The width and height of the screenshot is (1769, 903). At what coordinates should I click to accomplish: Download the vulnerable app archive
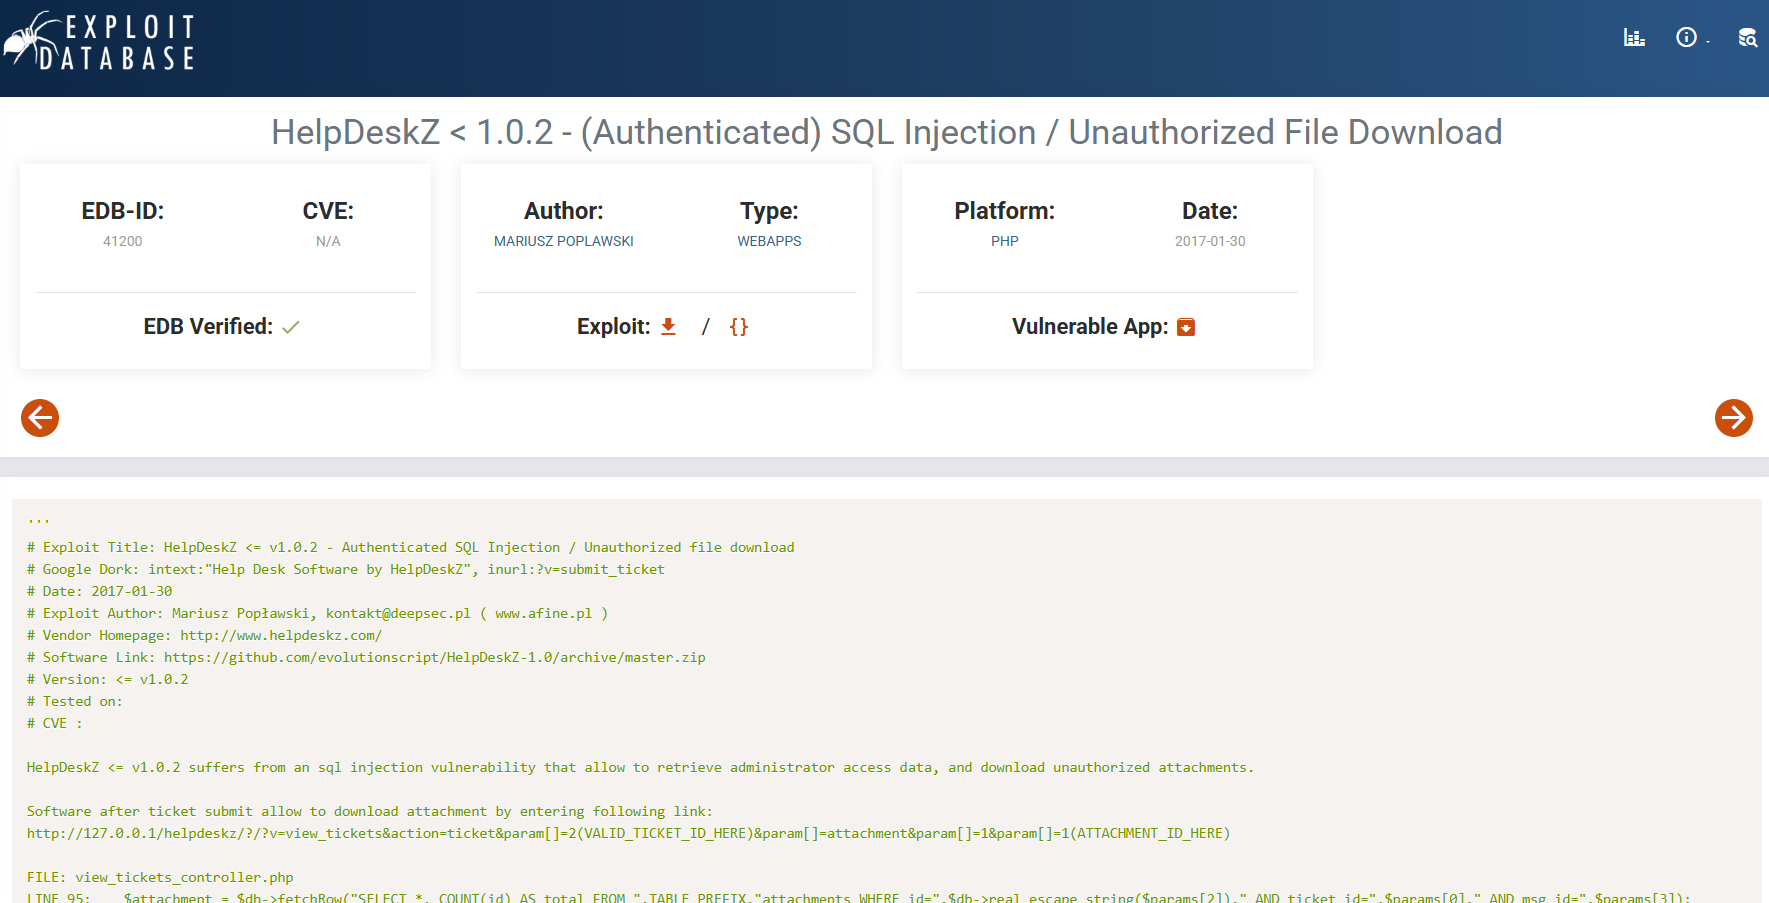(x=1186, y=327)
